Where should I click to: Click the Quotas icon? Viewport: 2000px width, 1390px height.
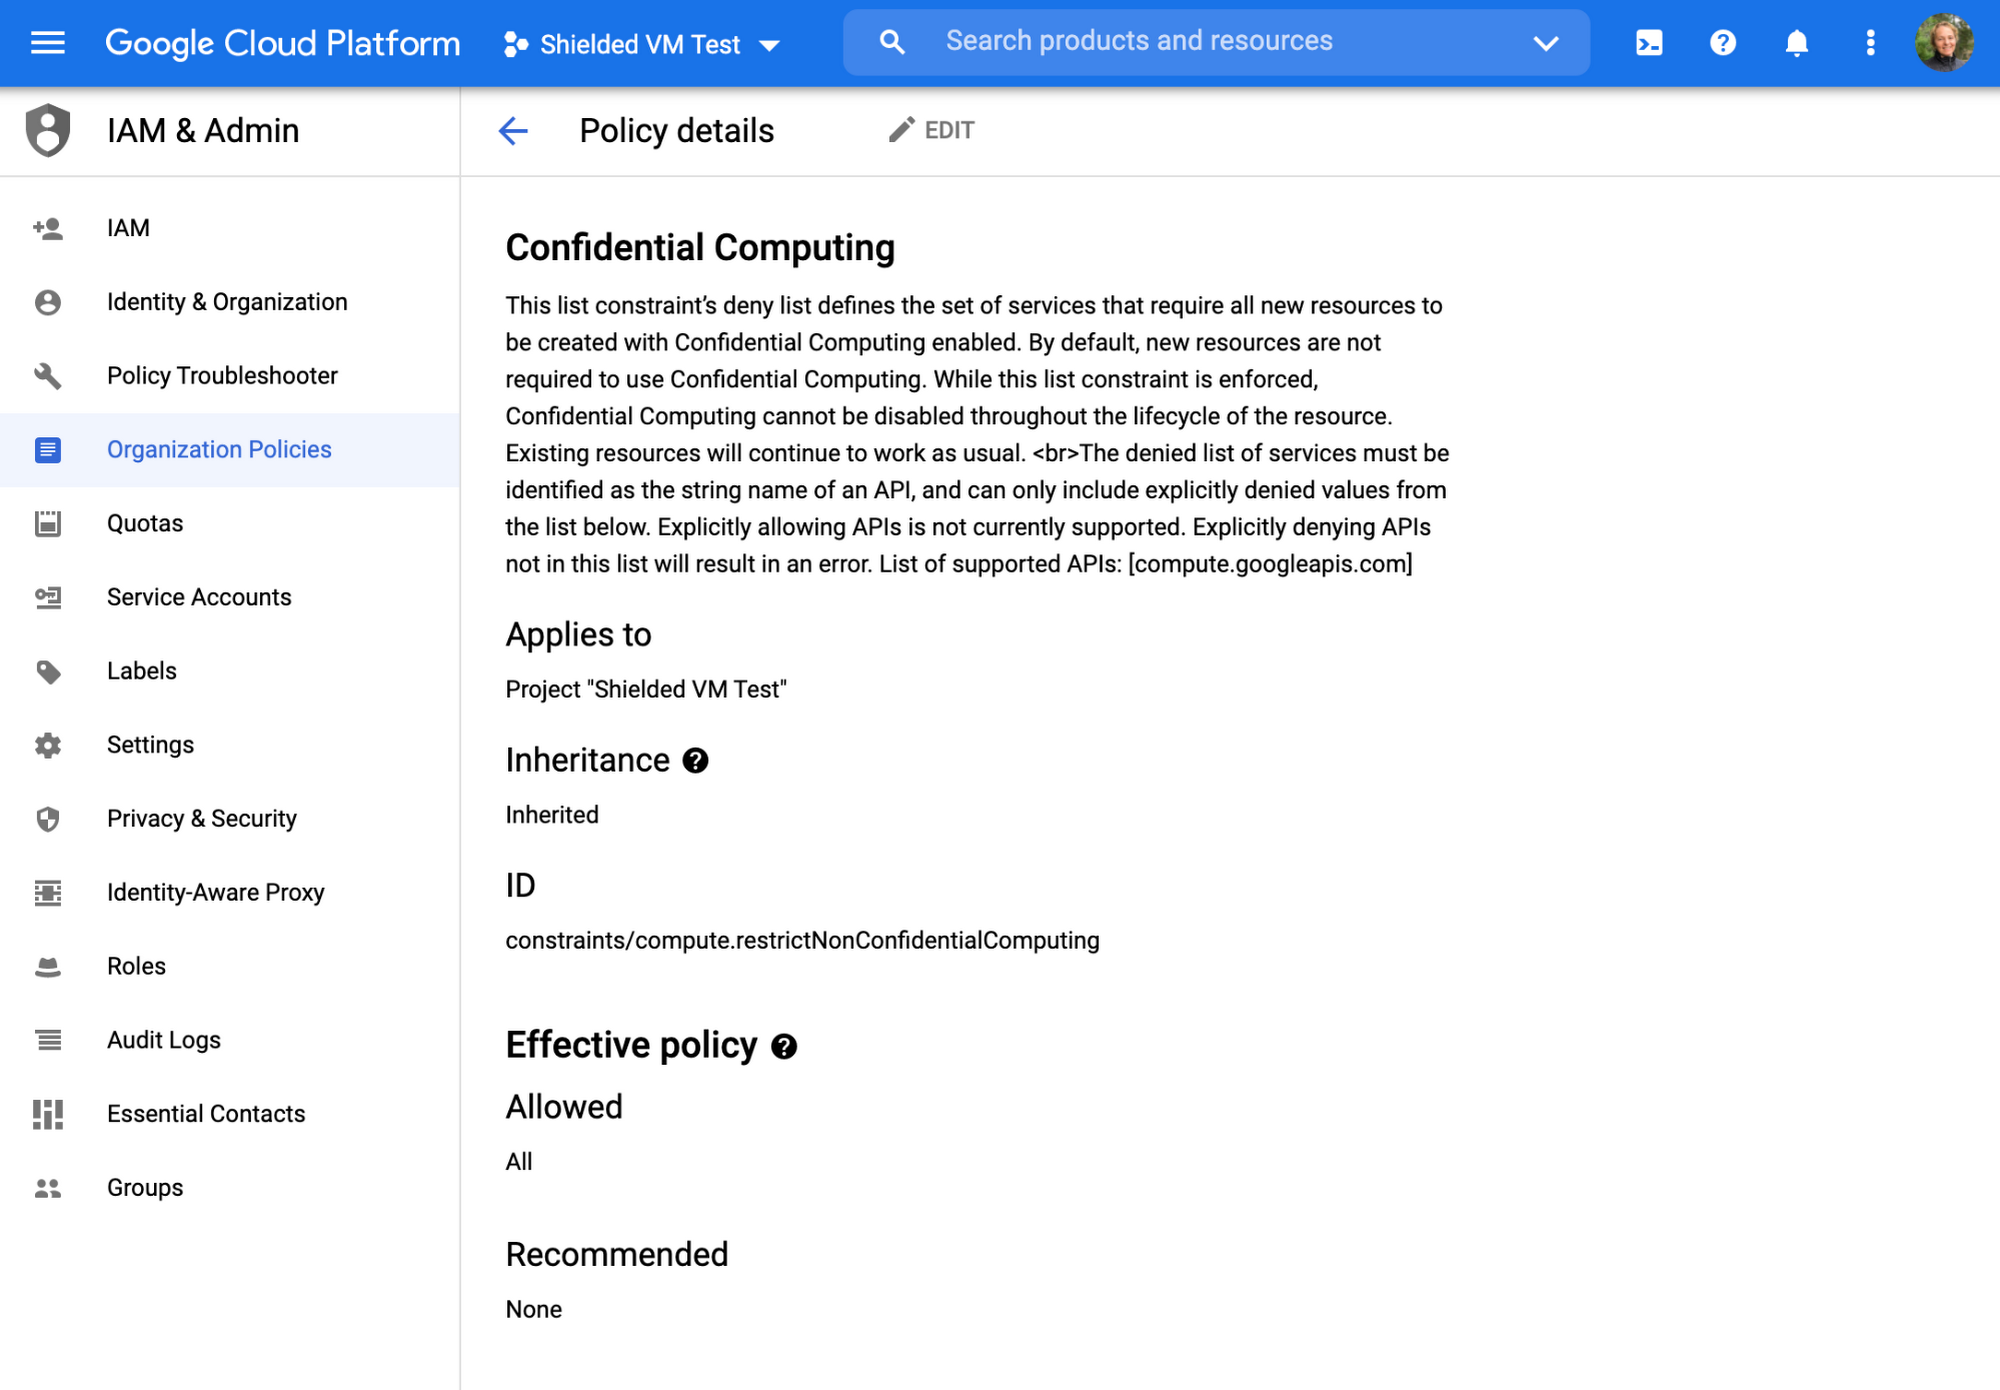48,524
